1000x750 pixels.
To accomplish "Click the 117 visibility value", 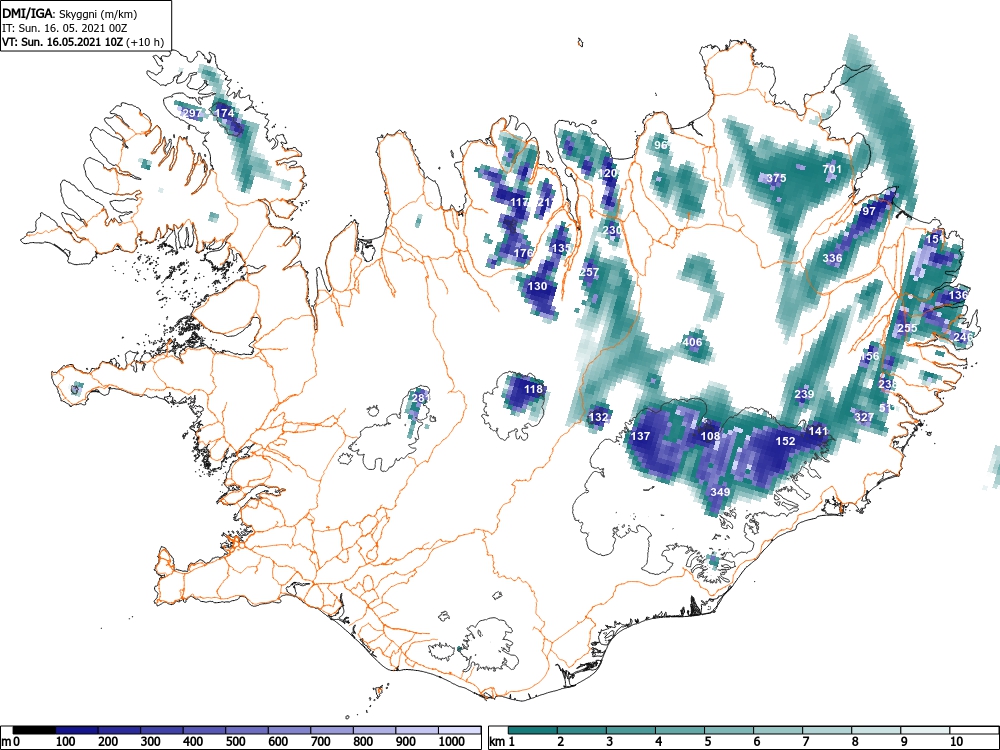I will click(520, 202).
